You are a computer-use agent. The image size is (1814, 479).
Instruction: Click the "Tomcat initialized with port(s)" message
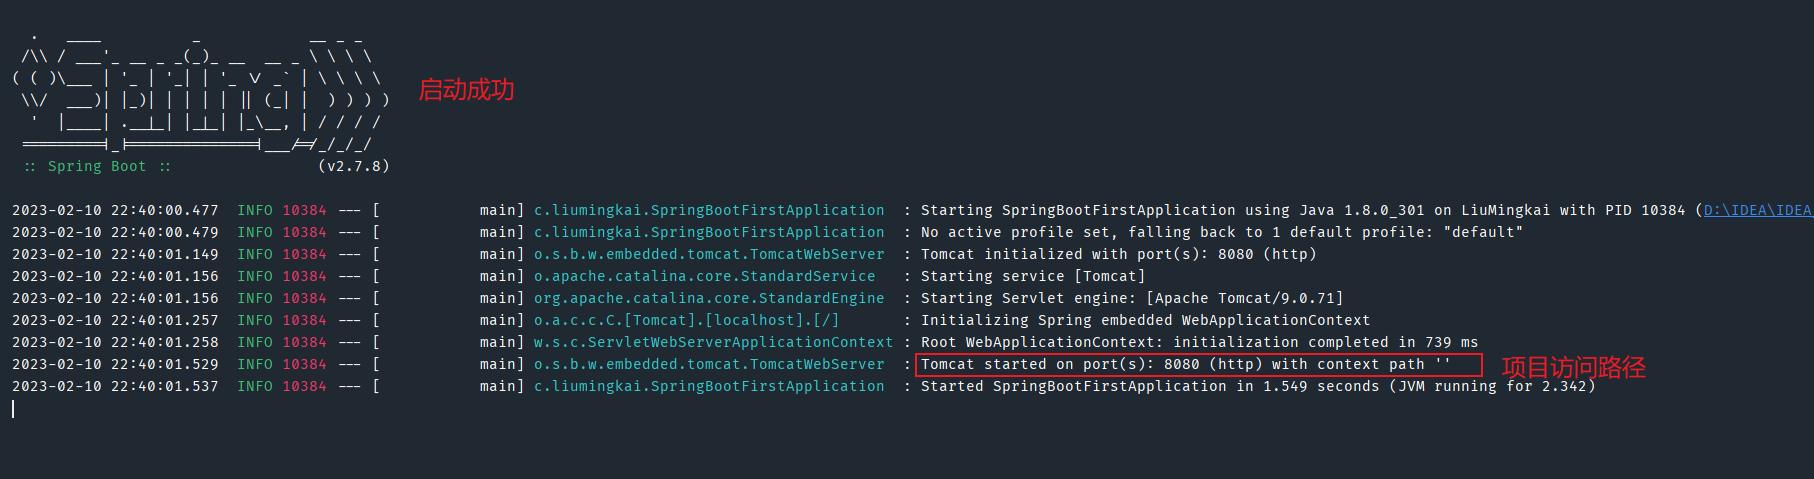[x=1118, y=254]
